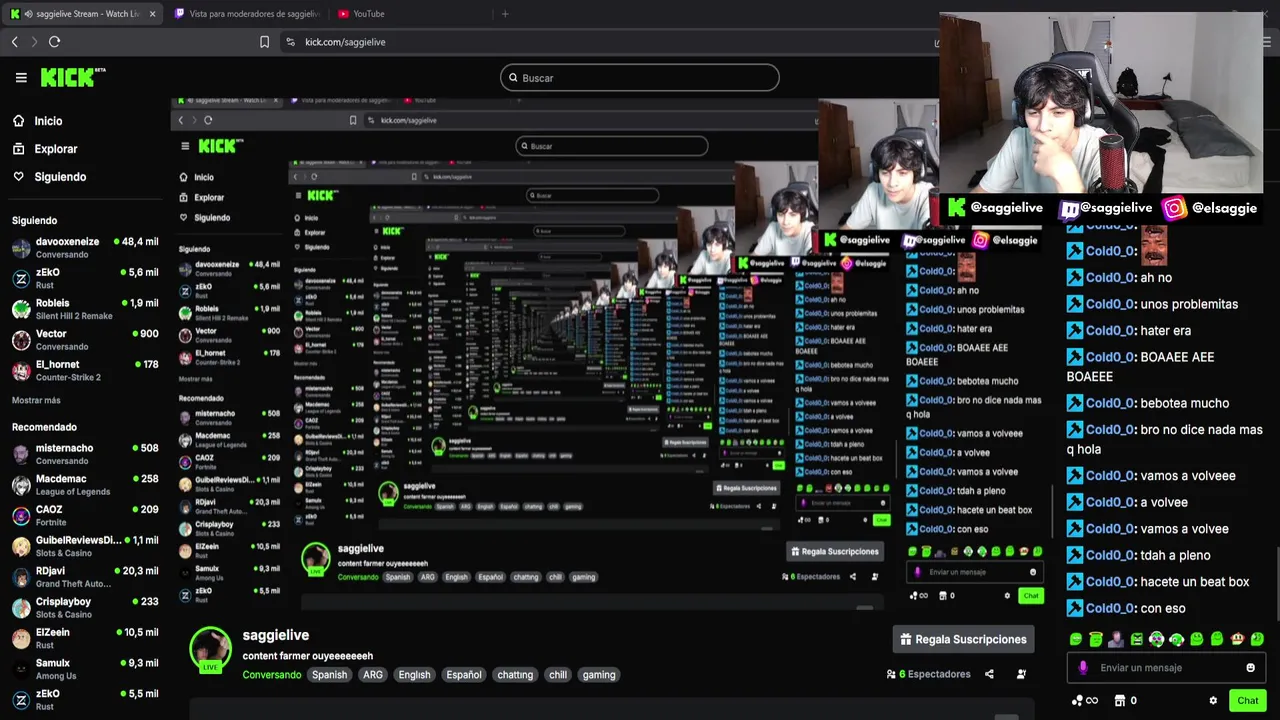Click Cold0_0 username on 'bebotea mucho' message

(1110, 404)
